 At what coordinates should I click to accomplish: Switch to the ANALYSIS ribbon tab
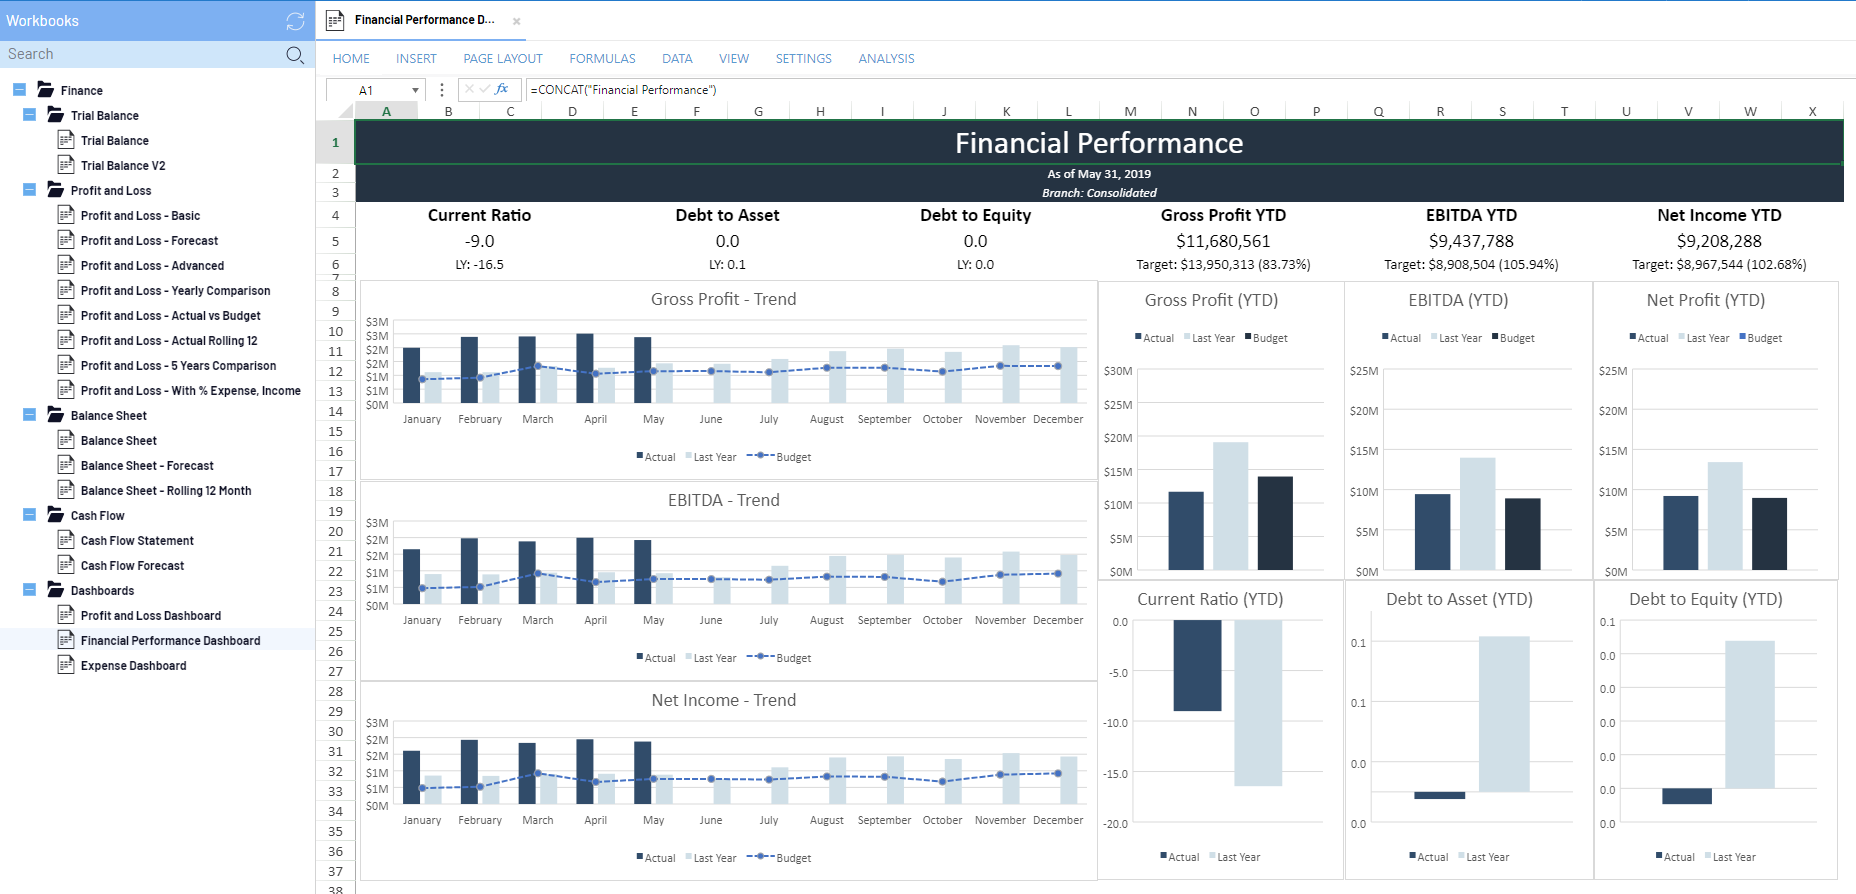click(886, 59)
